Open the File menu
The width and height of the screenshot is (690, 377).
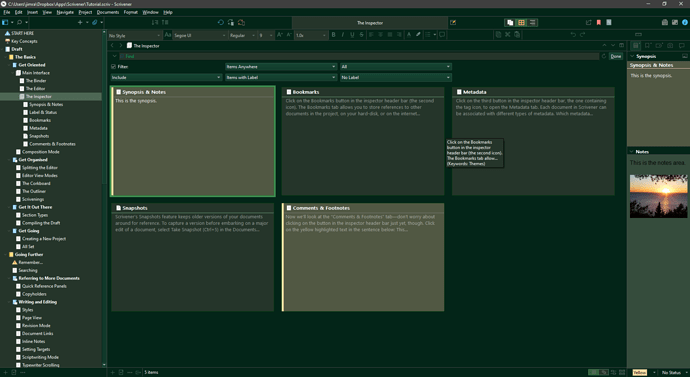[x=7, y=12]
